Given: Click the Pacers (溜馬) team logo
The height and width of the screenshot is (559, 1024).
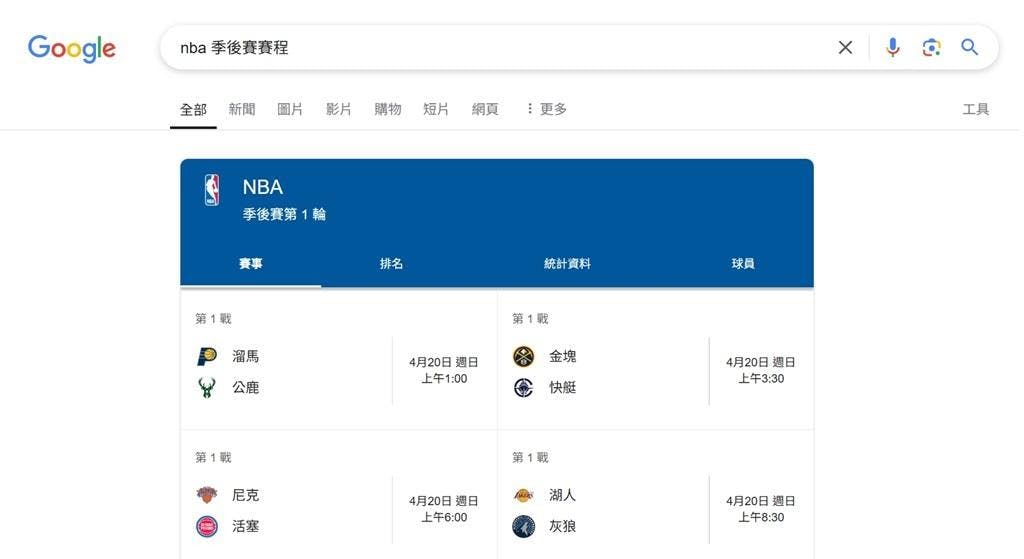Looking at the screenshot, I should click(x=207, y=356).
